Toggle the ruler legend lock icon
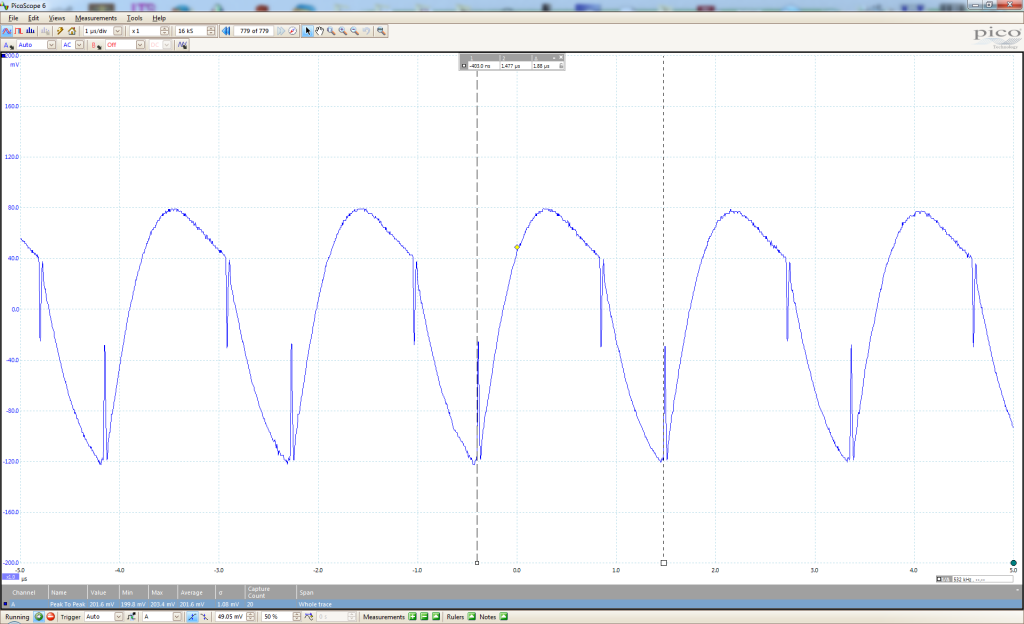Image resolution: width=1024 pixels, height=624 pixels. (x=561, y=66)
